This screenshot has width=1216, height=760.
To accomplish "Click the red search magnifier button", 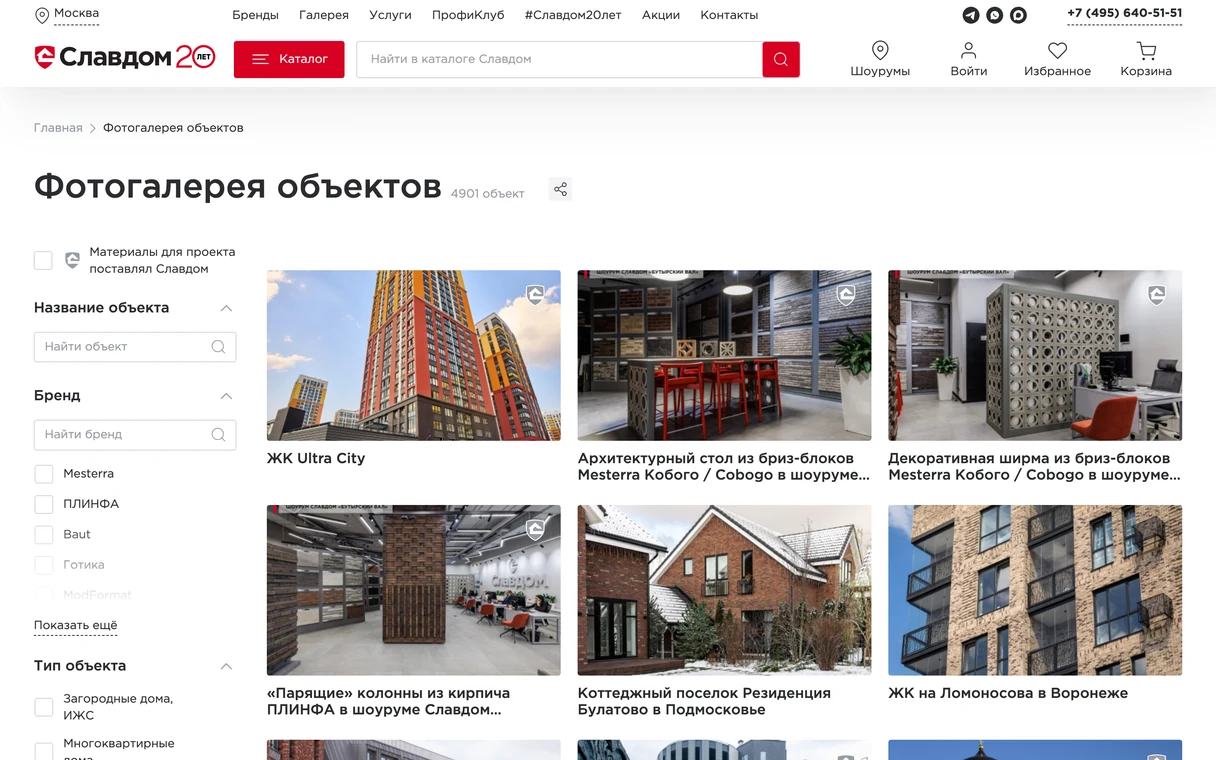I will click(x=781, y=59).
